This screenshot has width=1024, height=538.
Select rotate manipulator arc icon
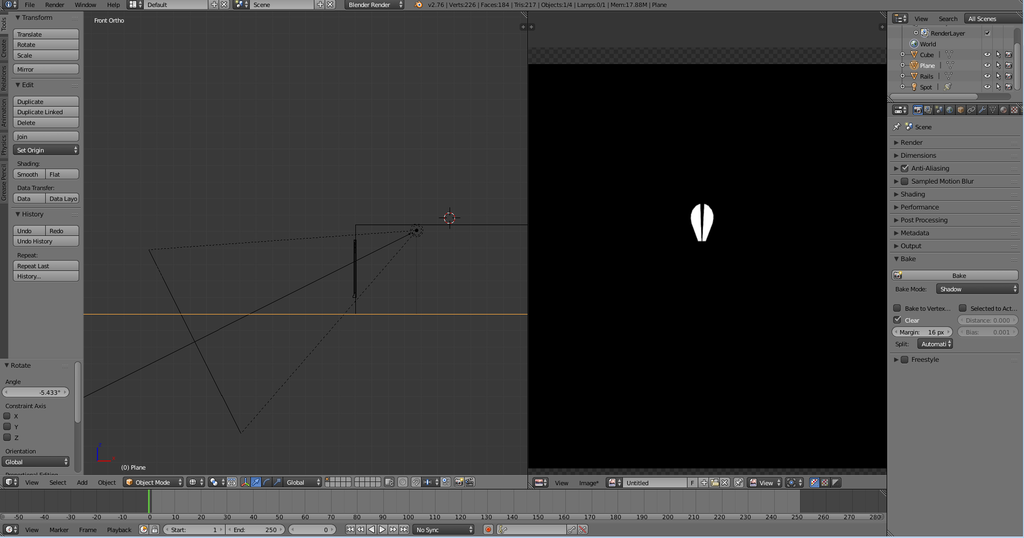[266, 483]
